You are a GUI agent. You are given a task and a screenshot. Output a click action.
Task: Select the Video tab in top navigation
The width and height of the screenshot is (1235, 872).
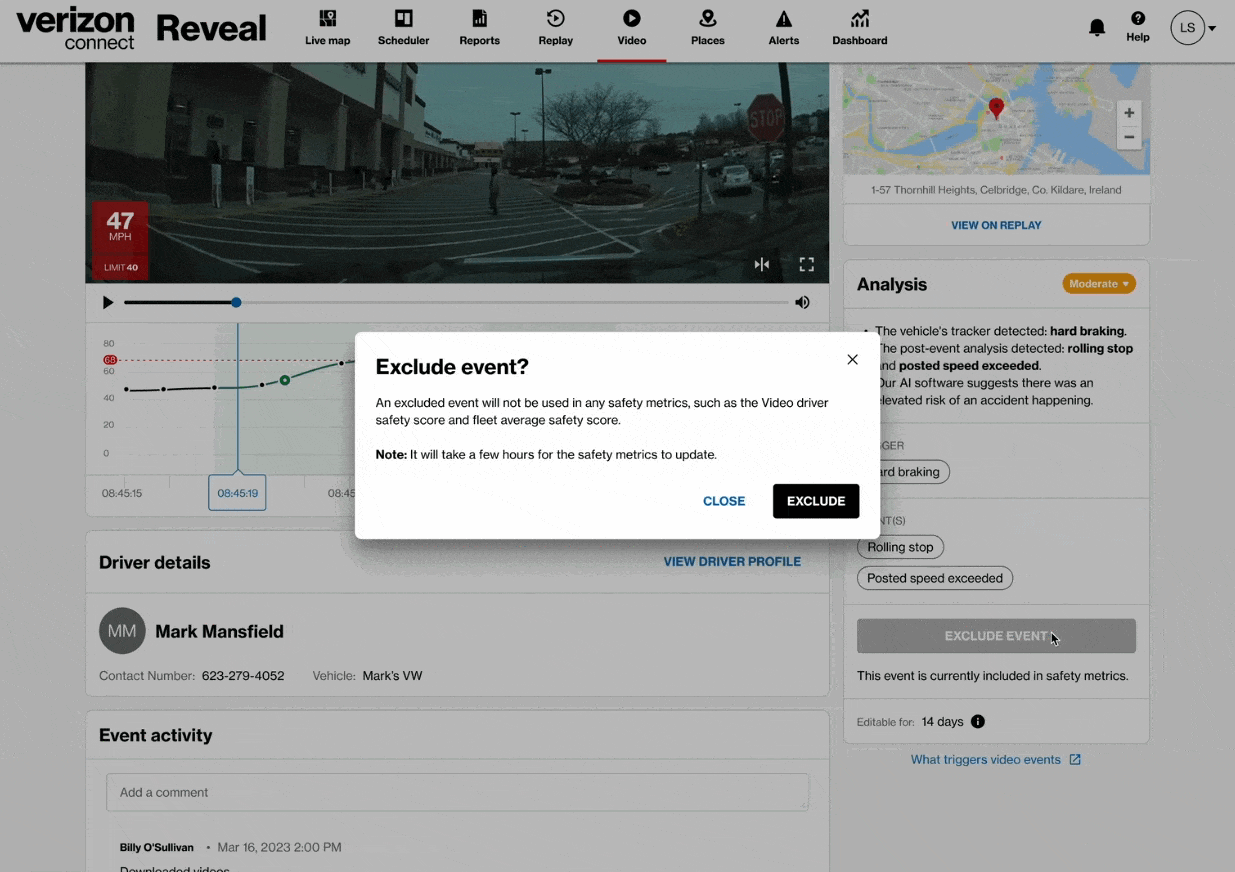point(632,28)
